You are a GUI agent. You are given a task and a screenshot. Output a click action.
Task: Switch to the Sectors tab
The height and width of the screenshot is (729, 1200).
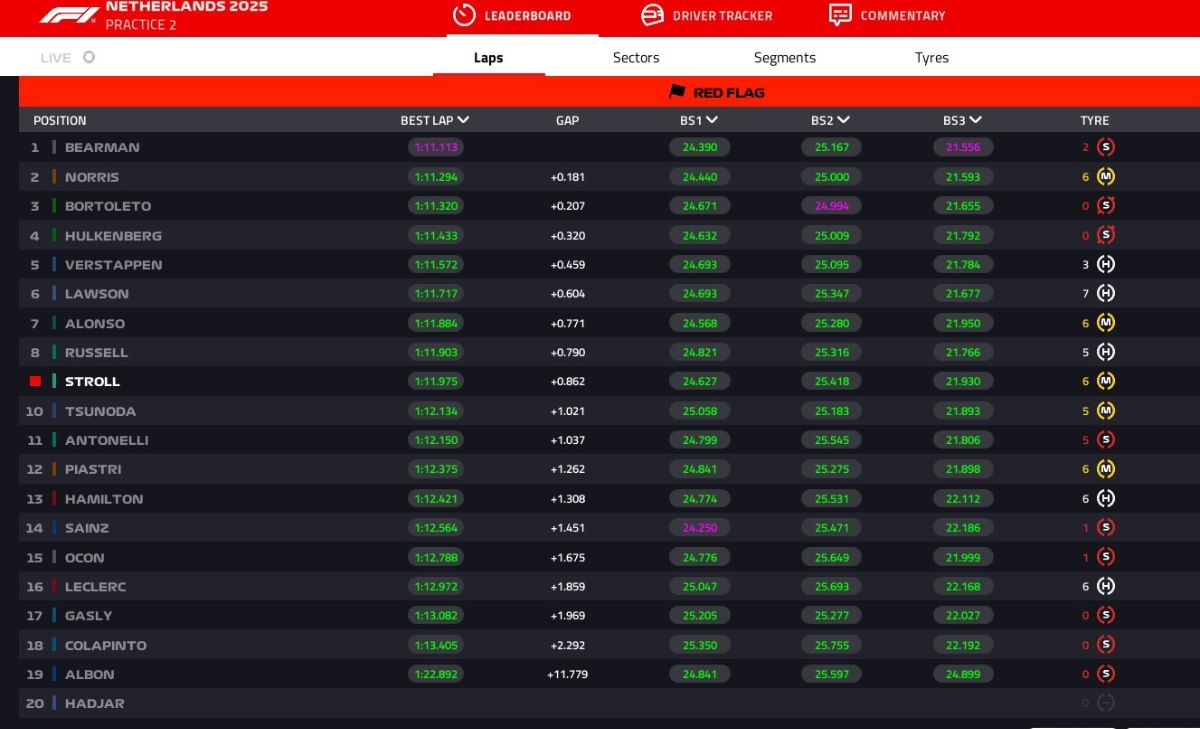[x=636, y=58]
